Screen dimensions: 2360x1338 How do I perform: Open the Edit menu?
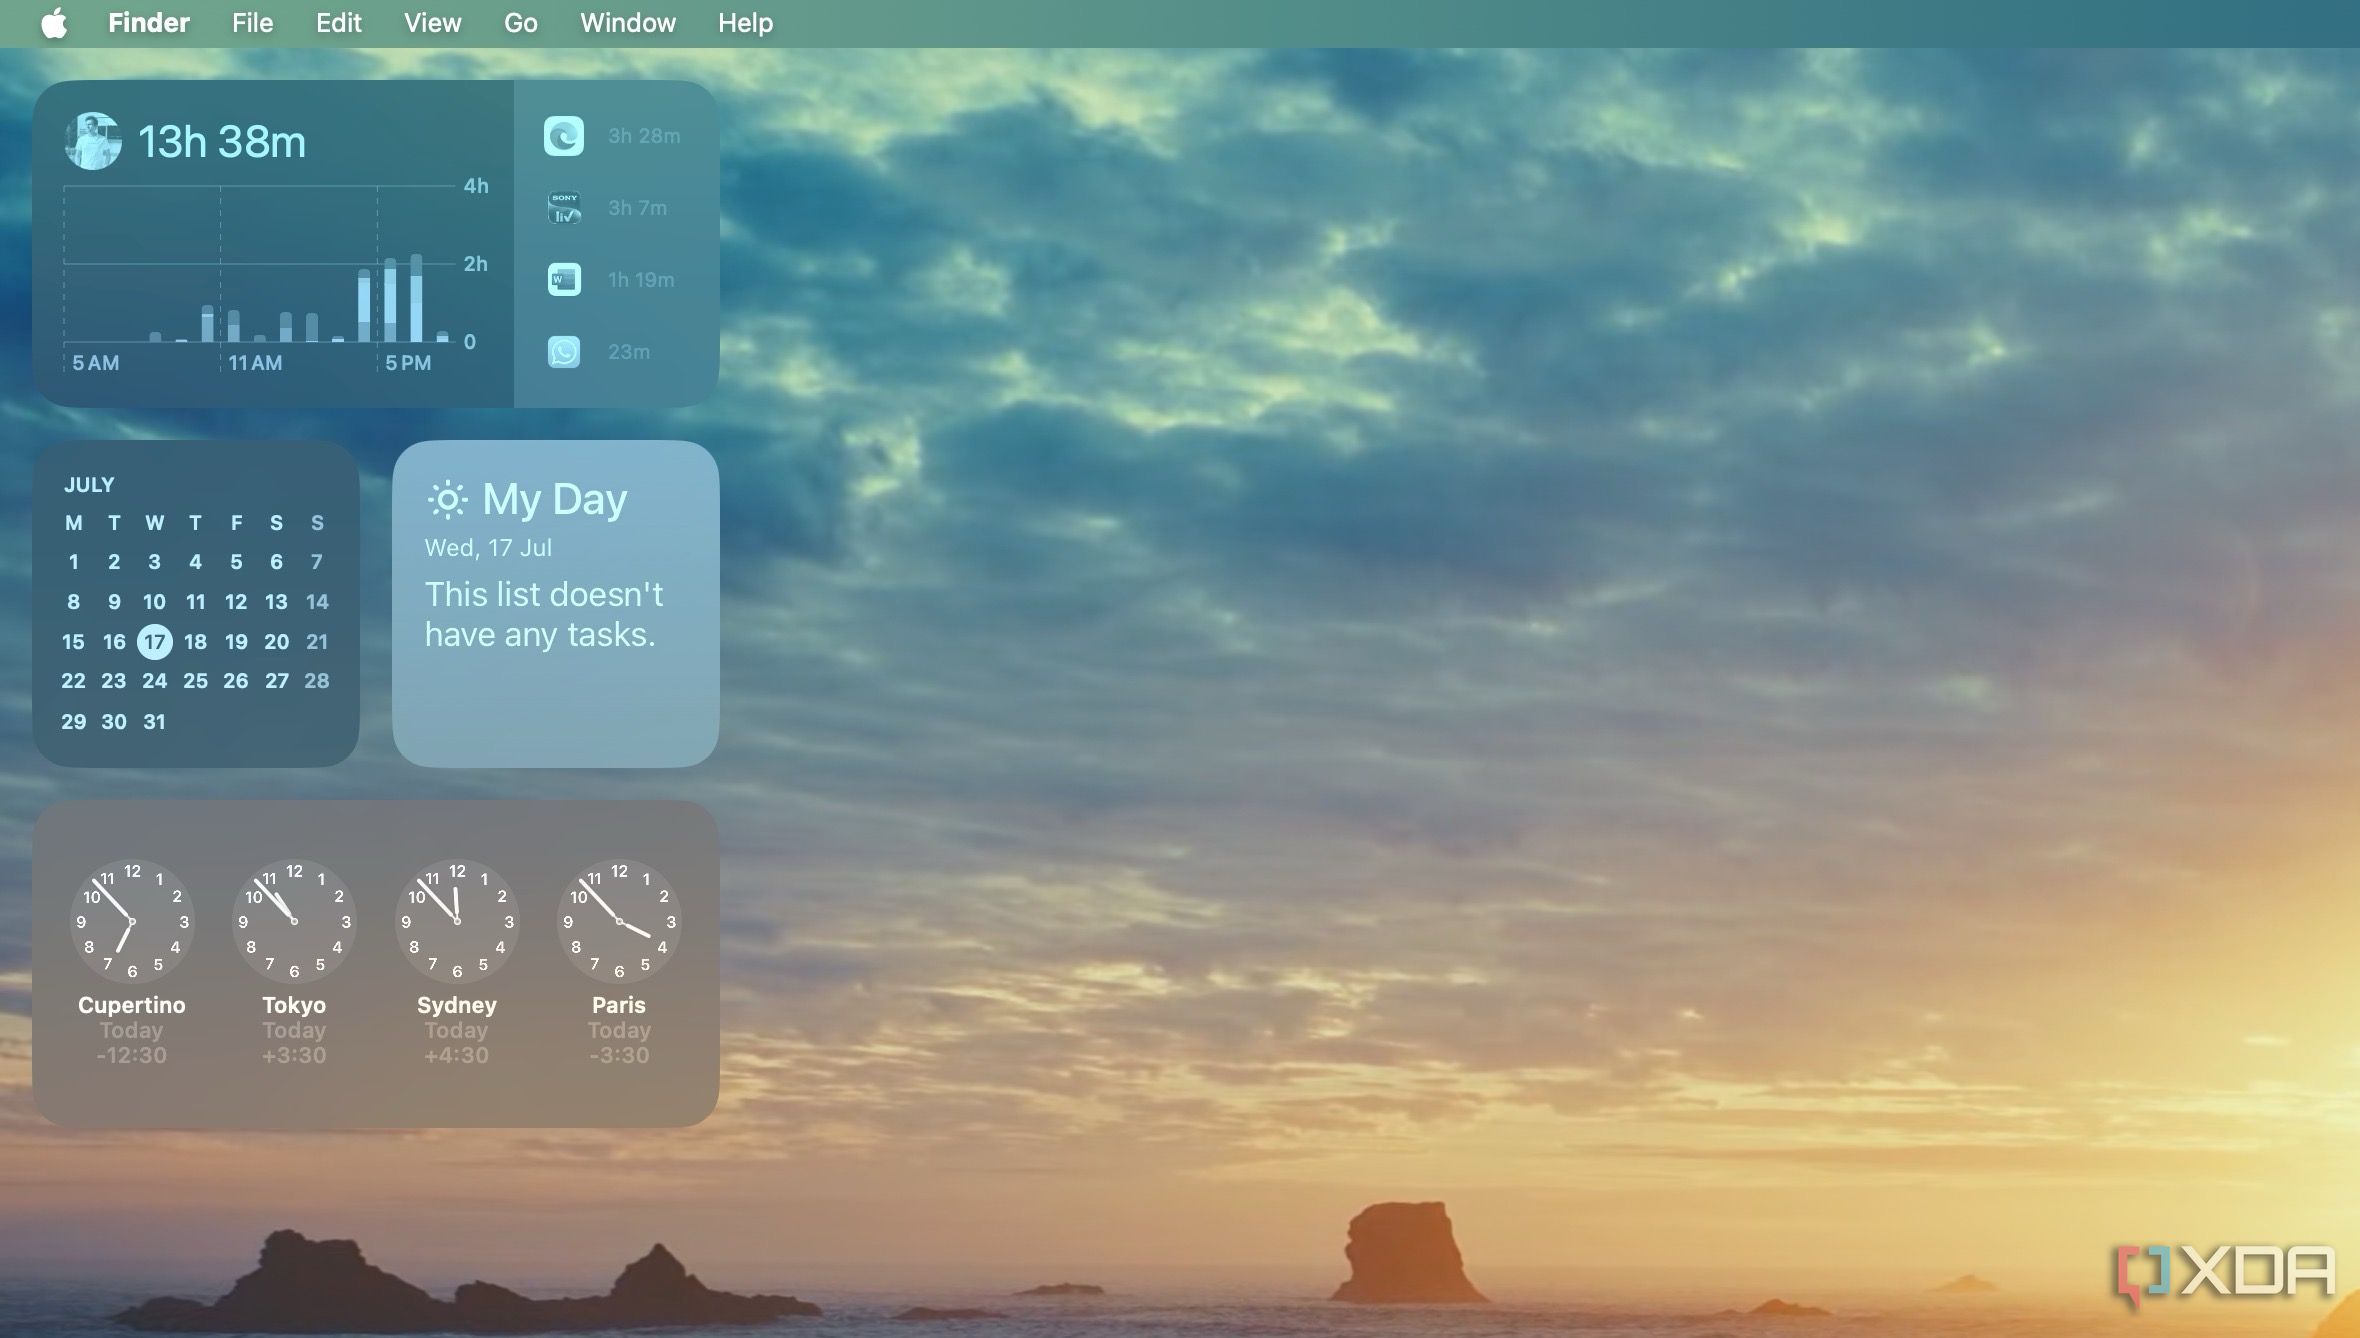(339, 23)
